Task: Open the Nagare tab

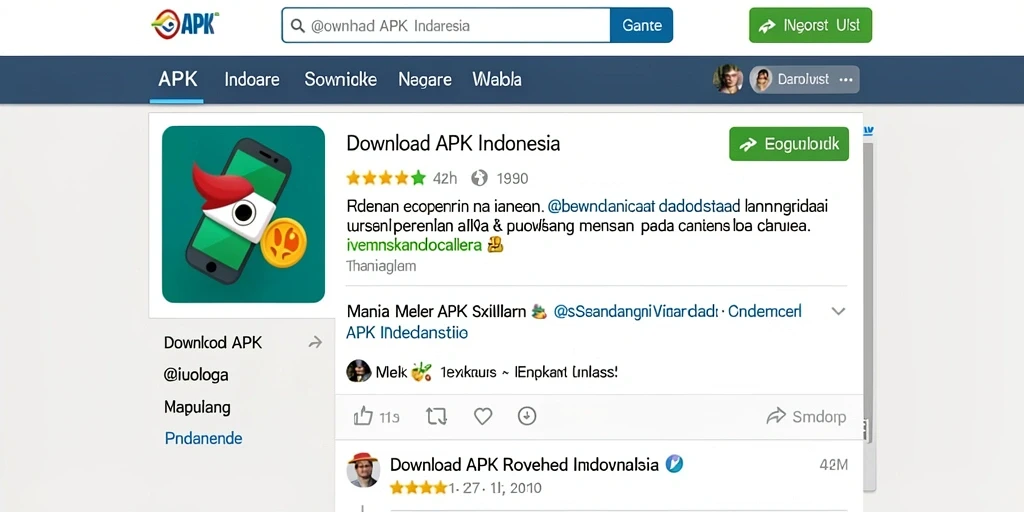Action: [x=425, y=80]
